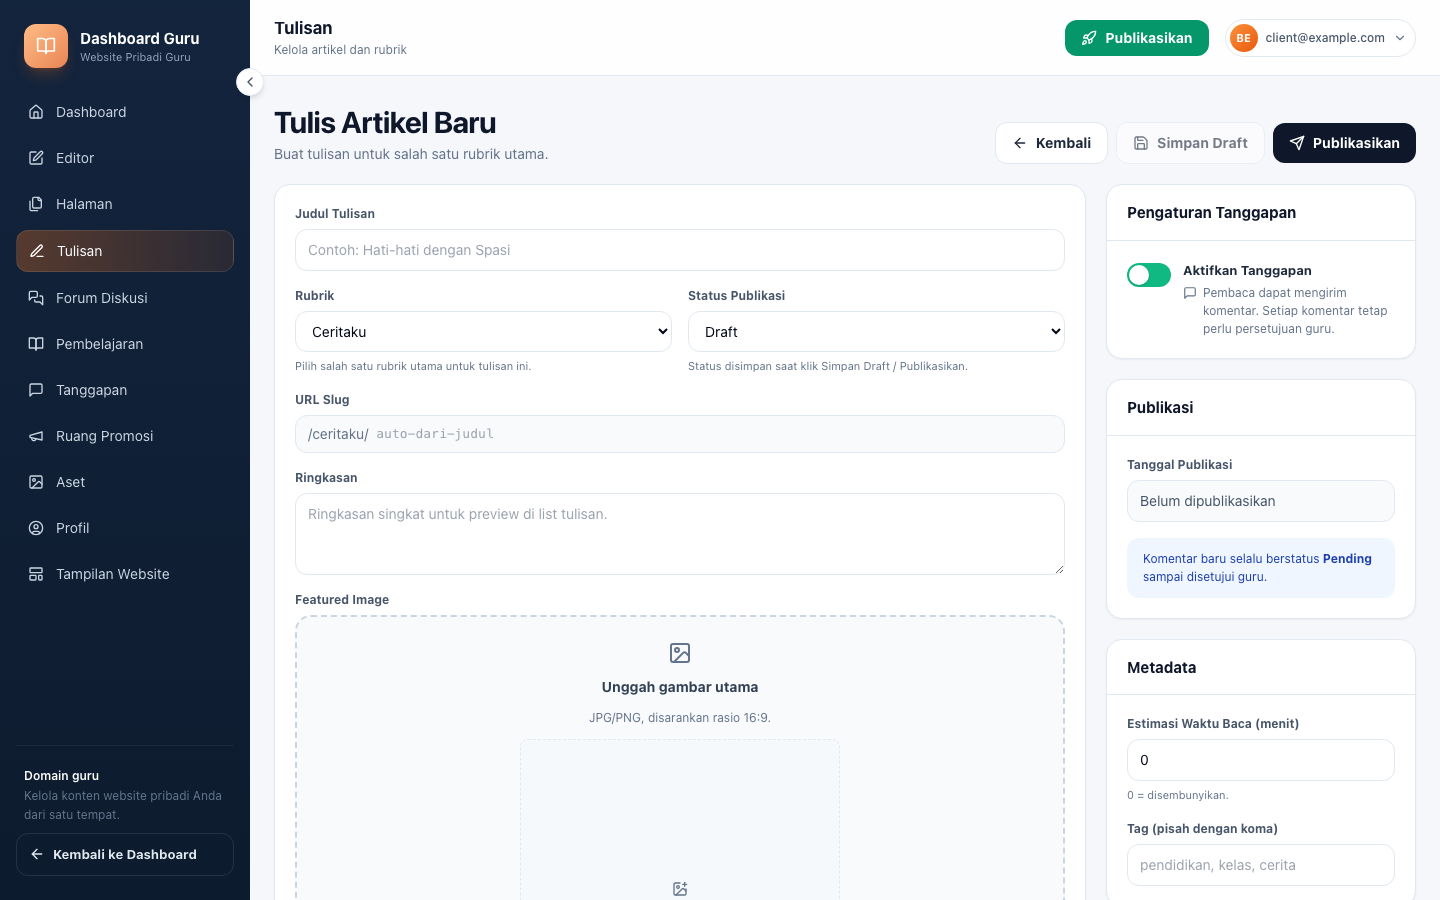Open the Profil menu item
Screen dimensions: 1440x900
coord(125,528)
